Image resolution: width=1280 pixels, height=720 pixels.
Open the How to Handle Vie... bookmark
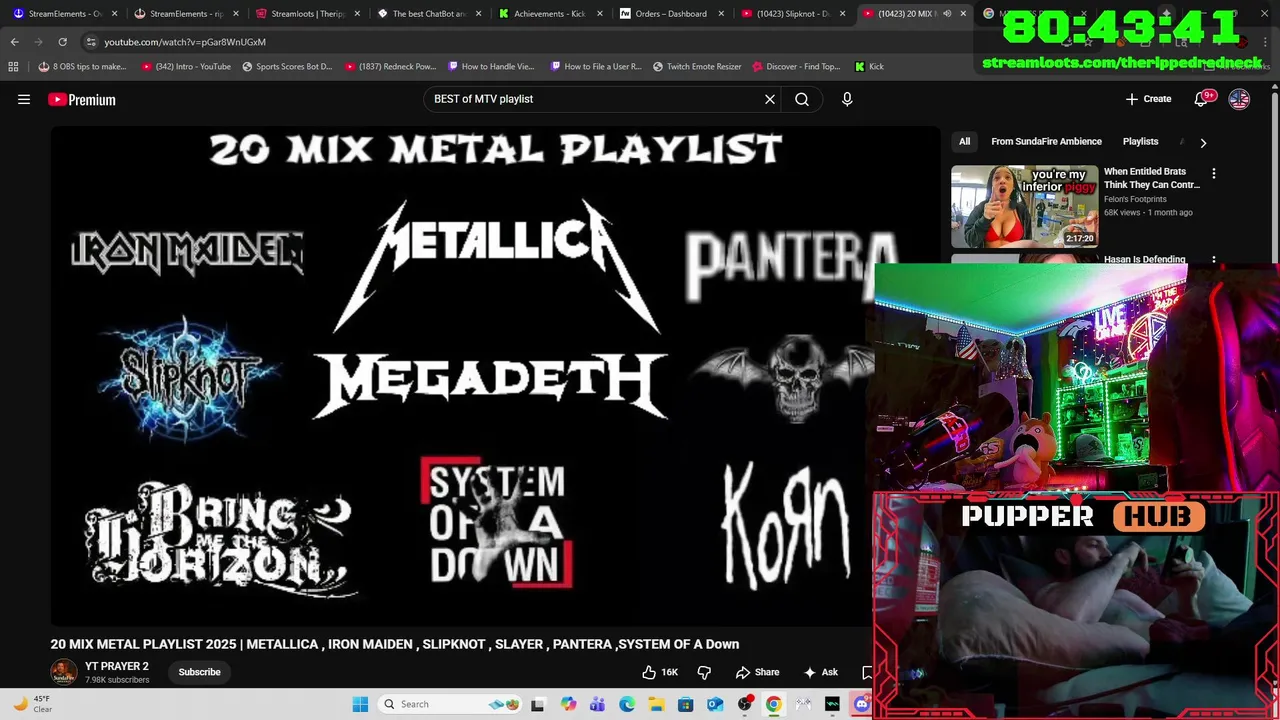coord(491,66)
